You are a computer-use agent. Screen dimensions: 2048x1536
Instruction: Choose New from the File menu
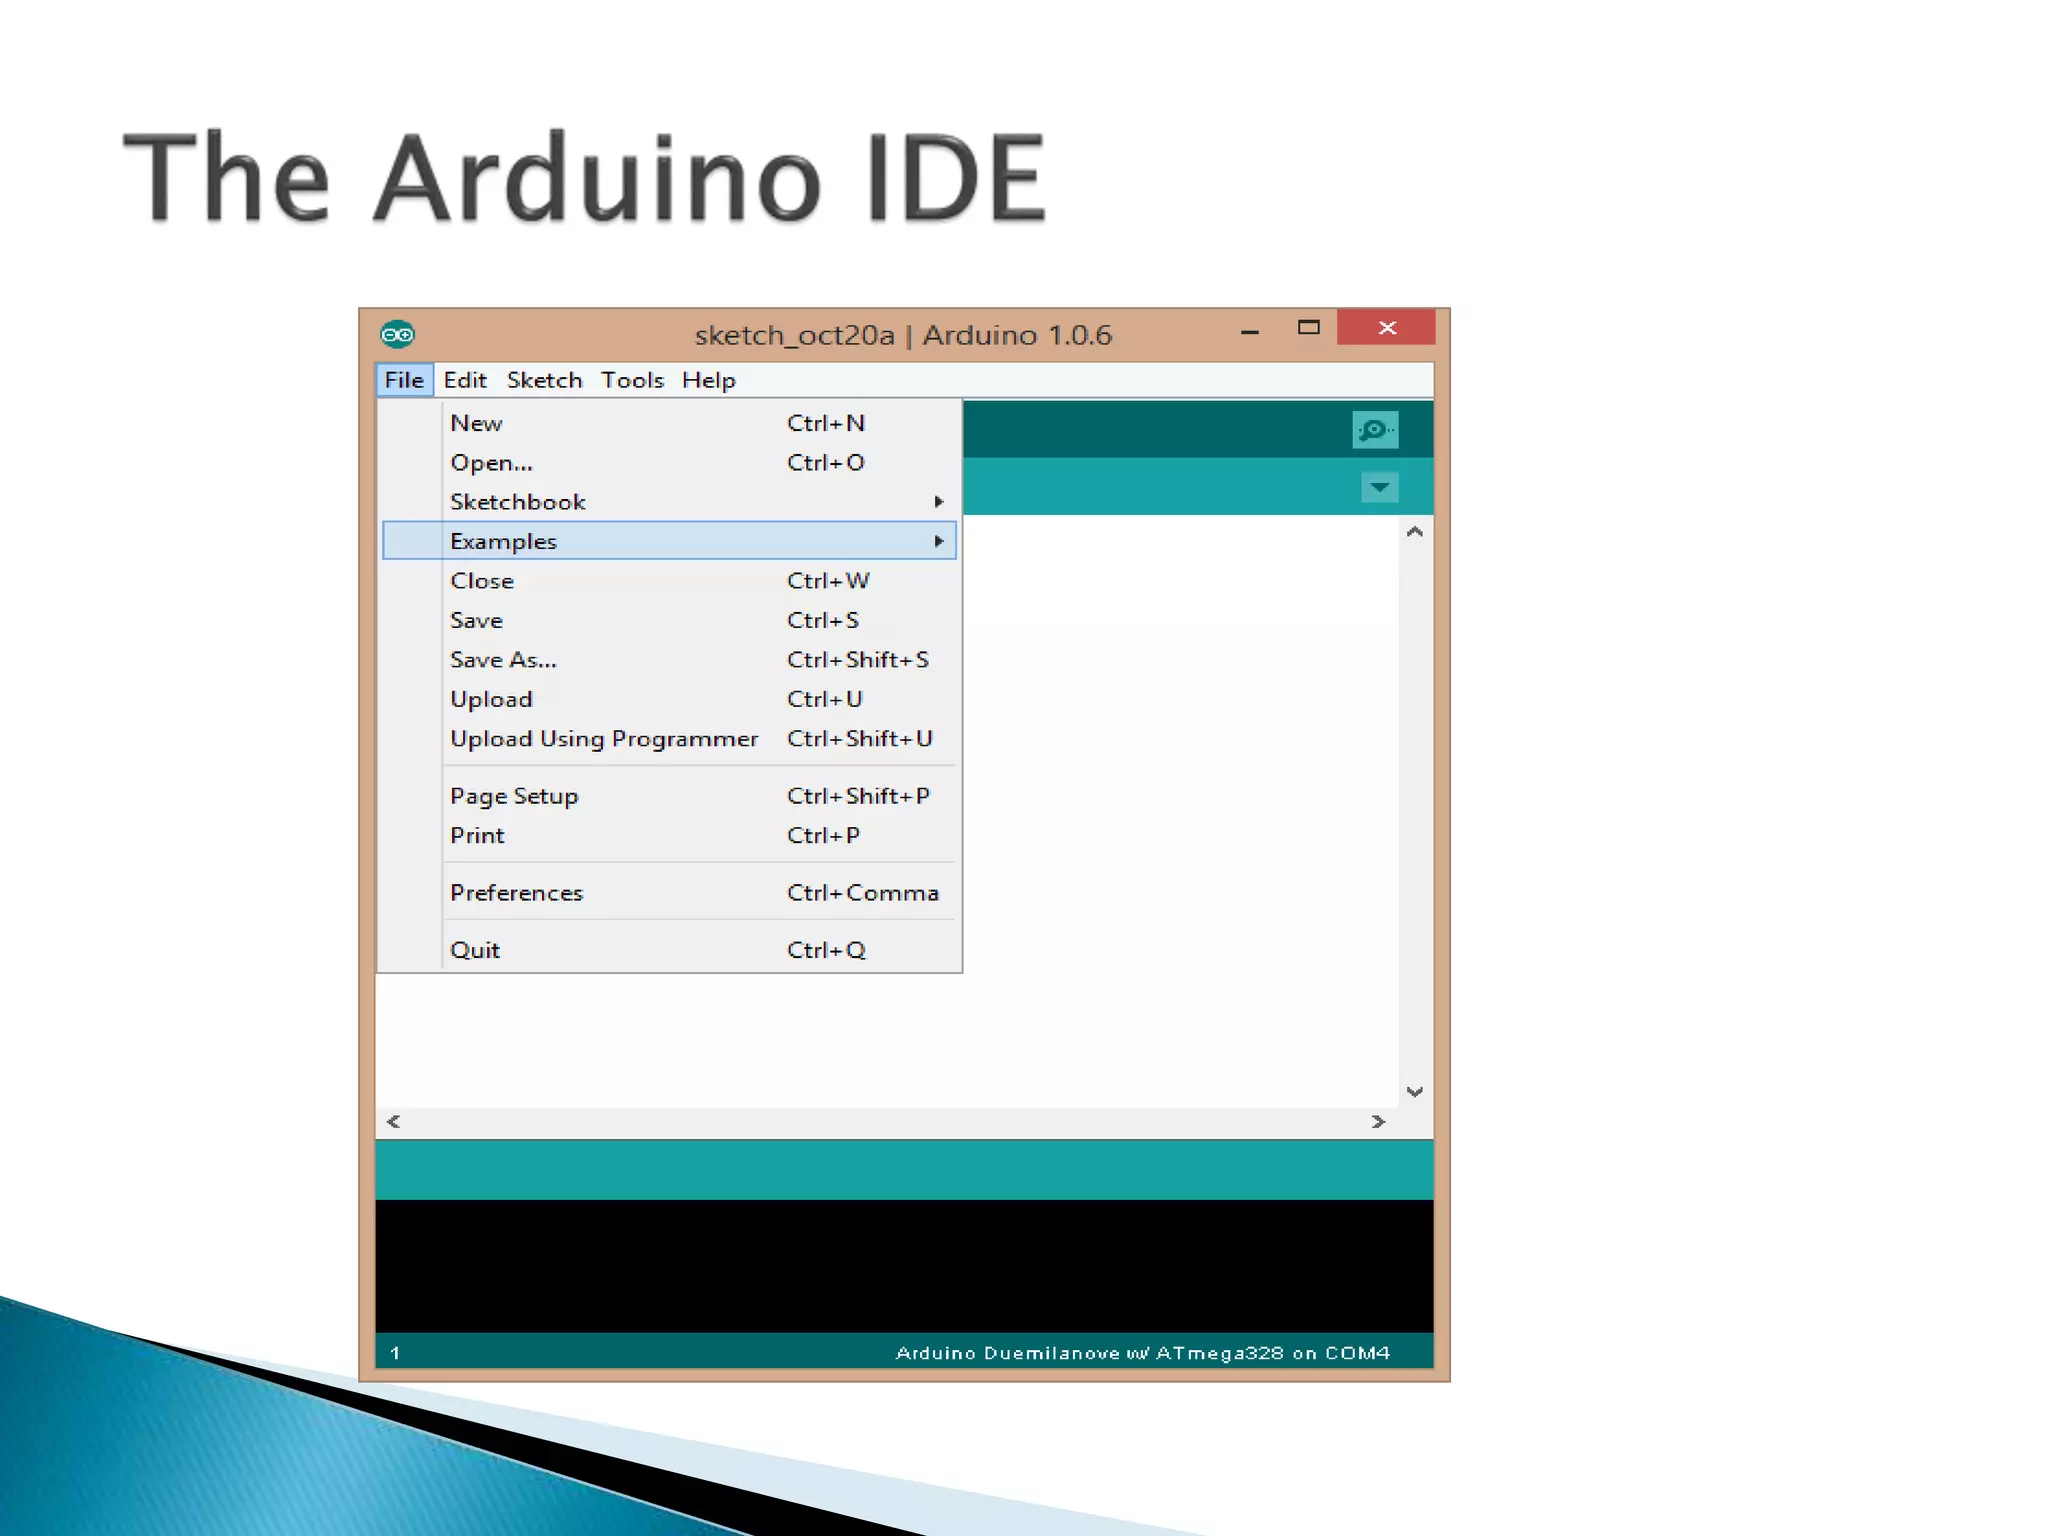coord(476,423)
